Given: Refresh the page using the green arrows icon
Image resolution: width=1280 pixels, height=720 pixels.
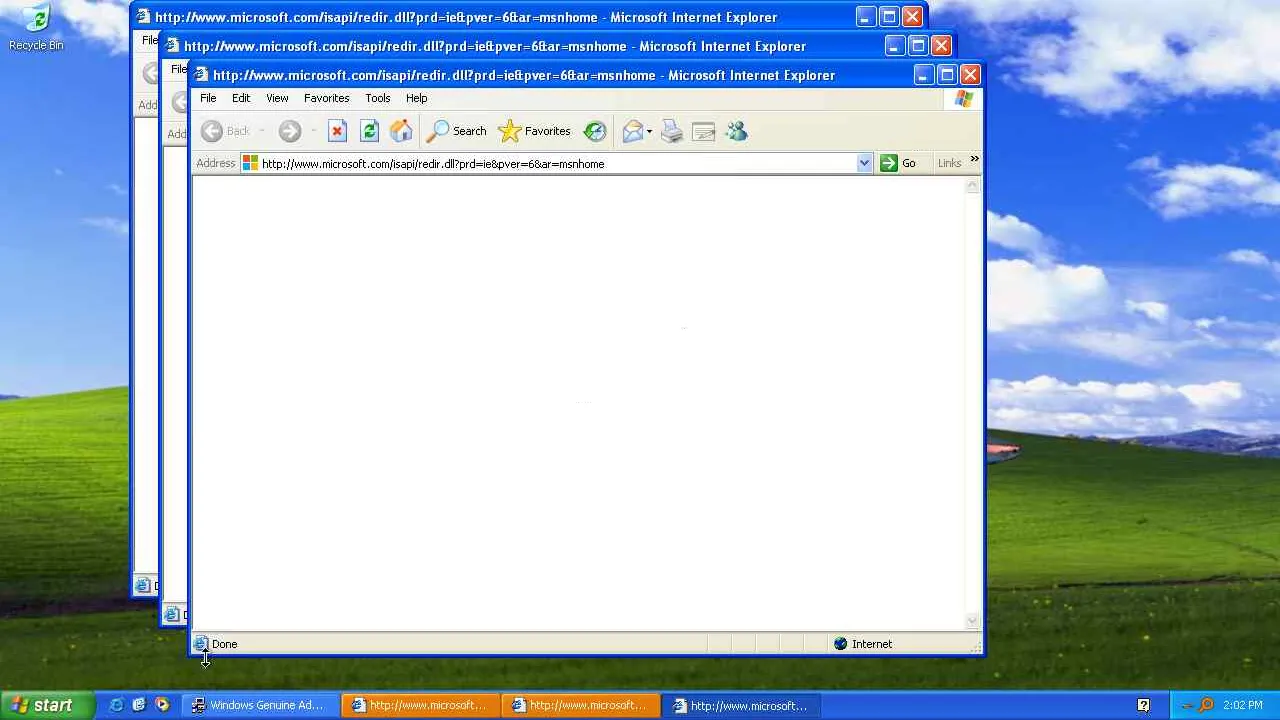Looking at the screenshot, I should [369, 131].
